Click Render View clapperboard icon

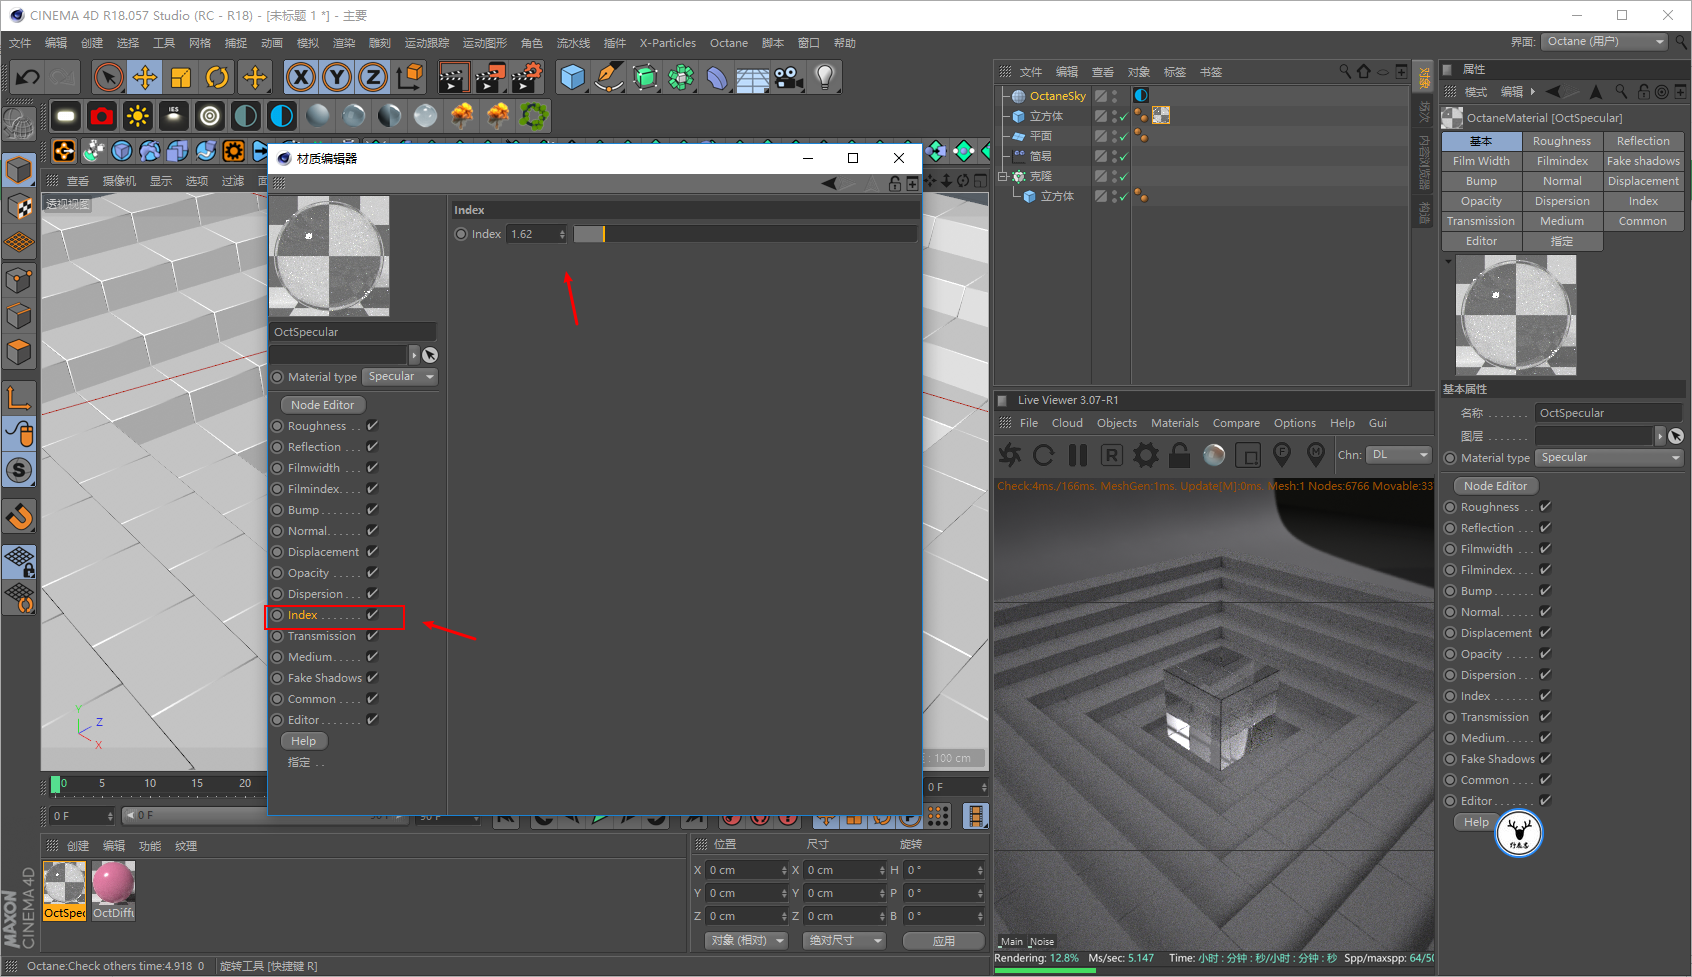point(454,77)
